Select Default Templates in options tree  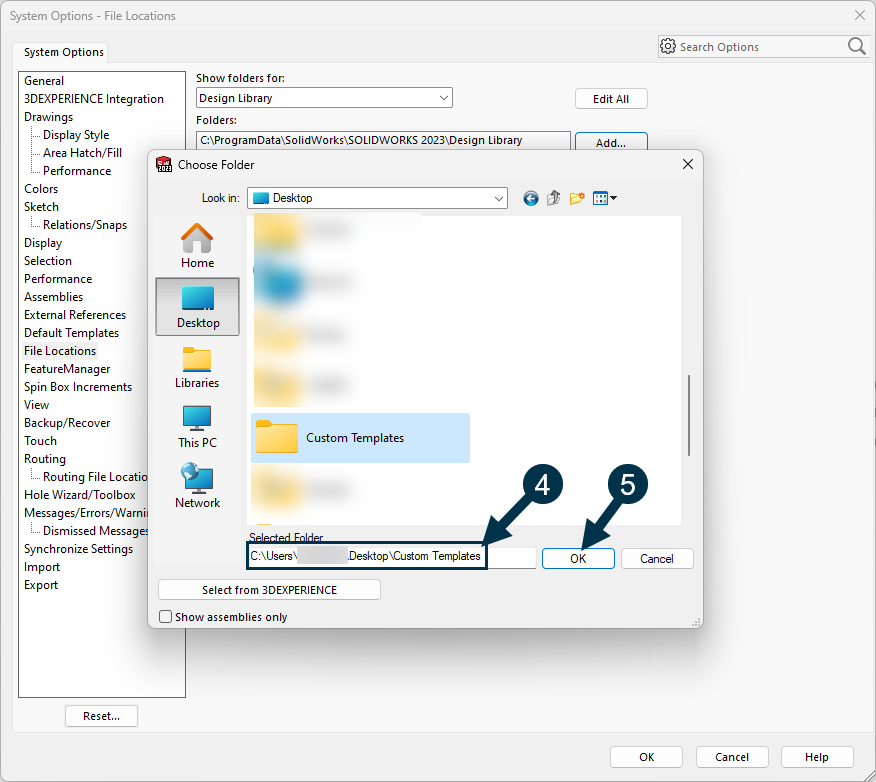tap(72, 333)
